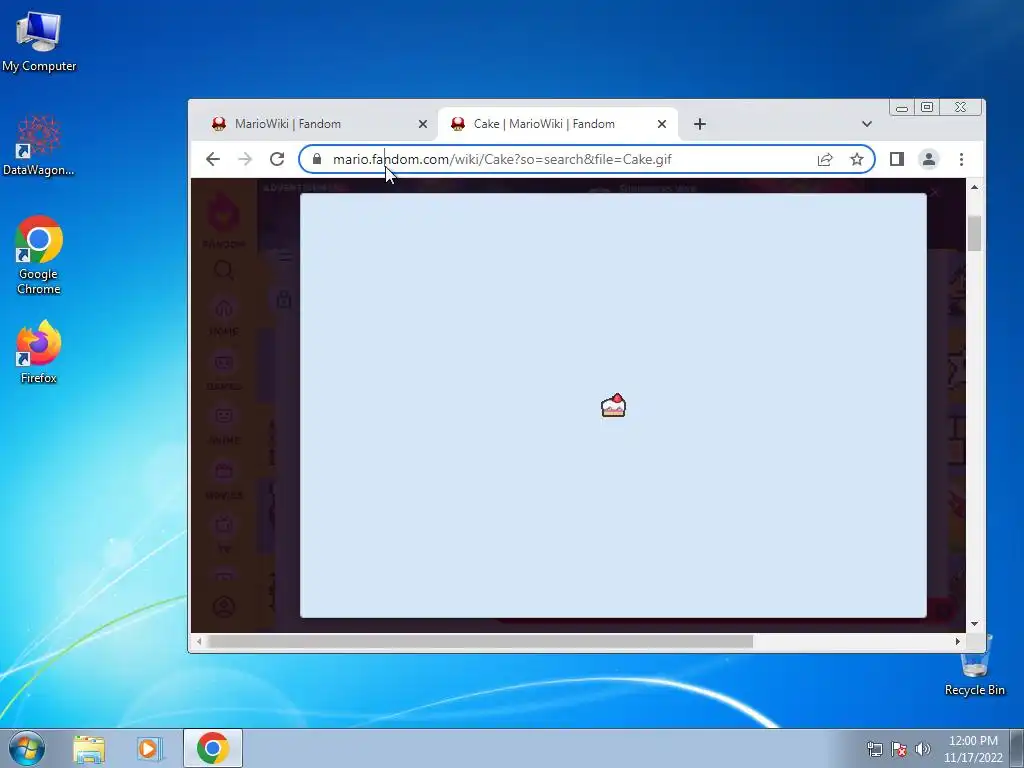Launch Windows Media Player from taskbar
The height and width of the screenshot is (768, 1024).
click(x=150, y=748)
